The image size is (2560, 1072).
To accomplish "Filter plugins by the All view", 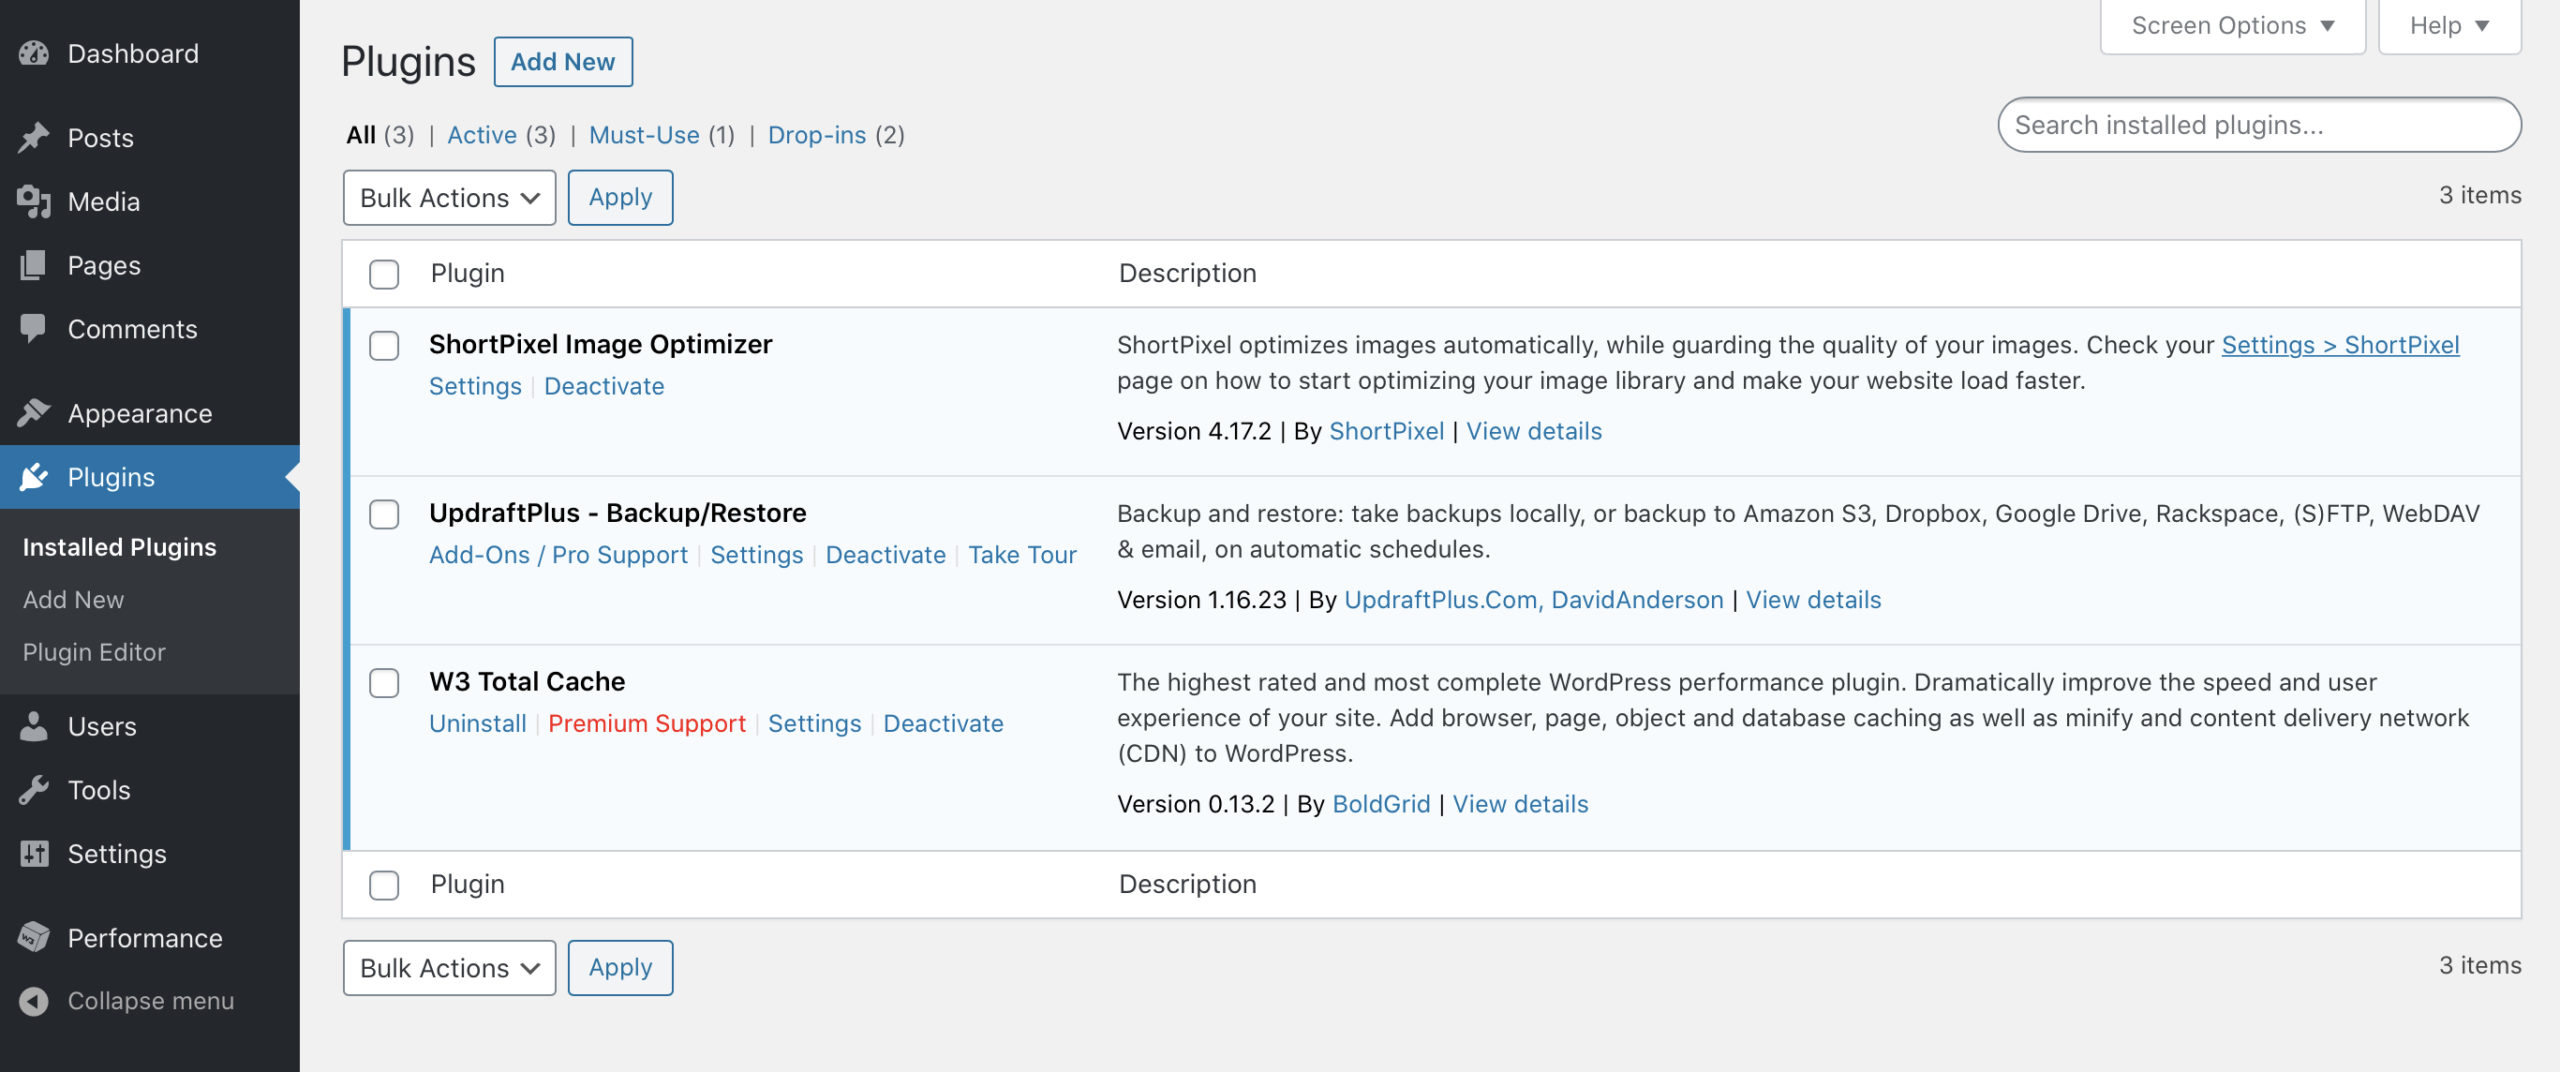I will 361,135.
